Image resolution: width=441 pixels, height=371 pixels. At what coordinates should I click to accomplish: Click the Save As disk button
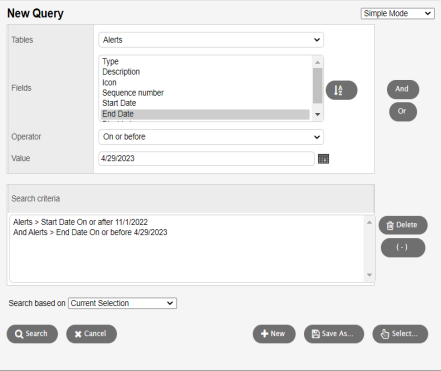[x=334, y=334]
